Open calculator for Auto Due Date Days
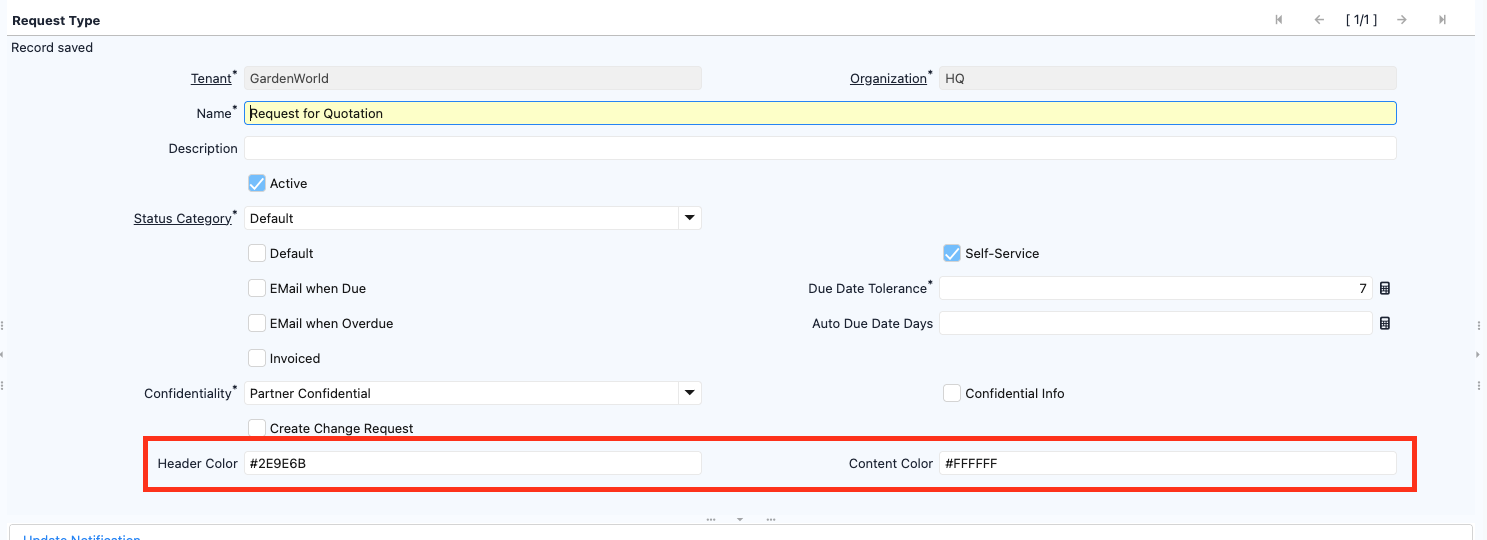The image size is (1487, 540). 1385,323
